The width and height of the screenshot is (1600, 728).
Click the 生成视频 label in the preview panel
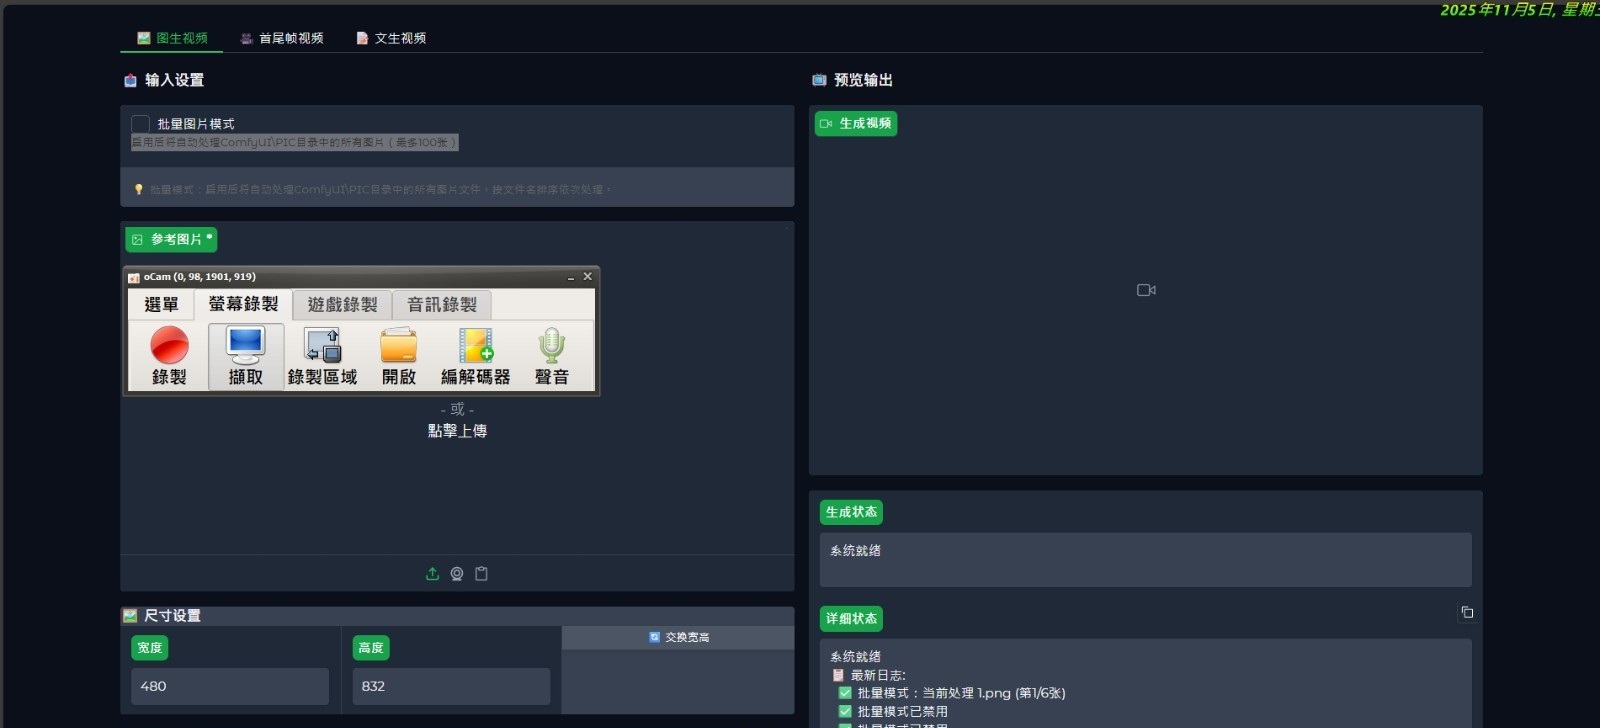(x=856, y=124)
